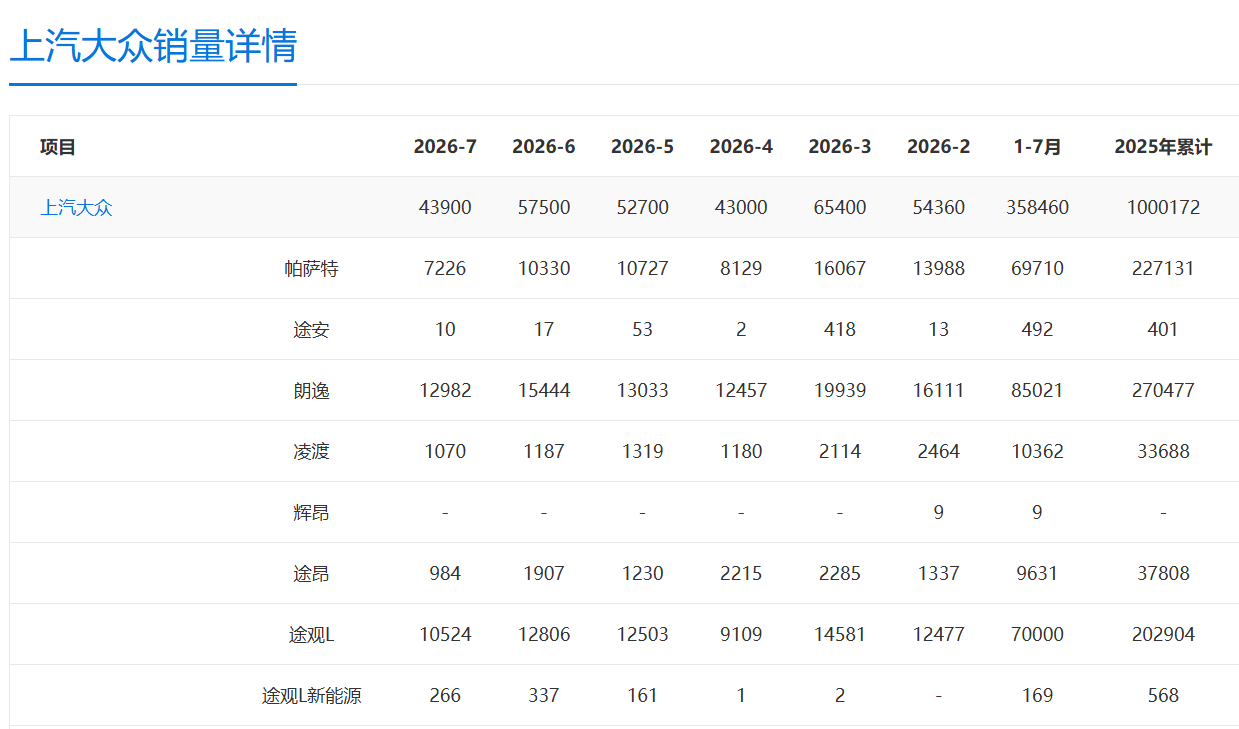
Task: Click the 54360 total for 2026-2
Action: pos(938,208)
